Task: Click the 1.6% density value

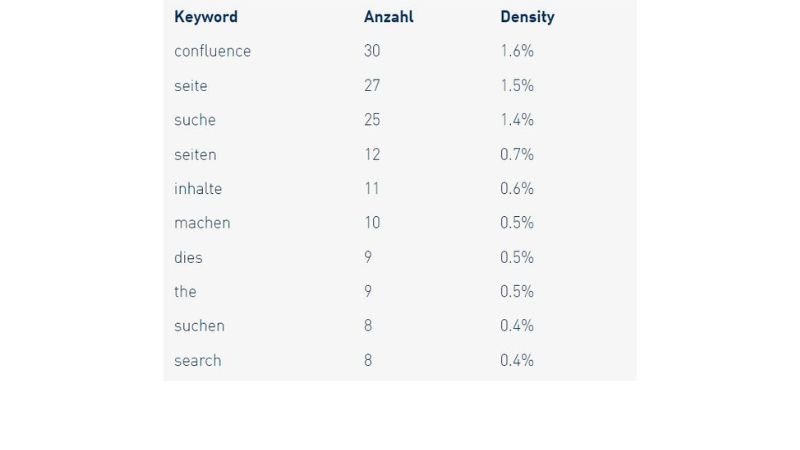Action: (x=517, y=51)
